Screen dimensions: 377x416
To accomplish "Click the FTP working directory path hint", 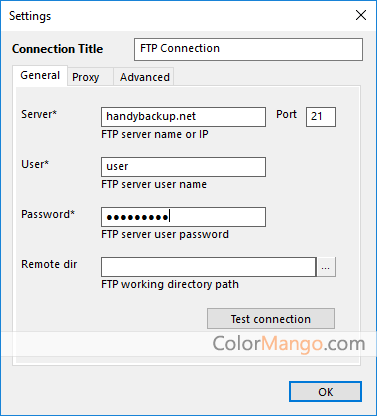I will tap(170, 284).
